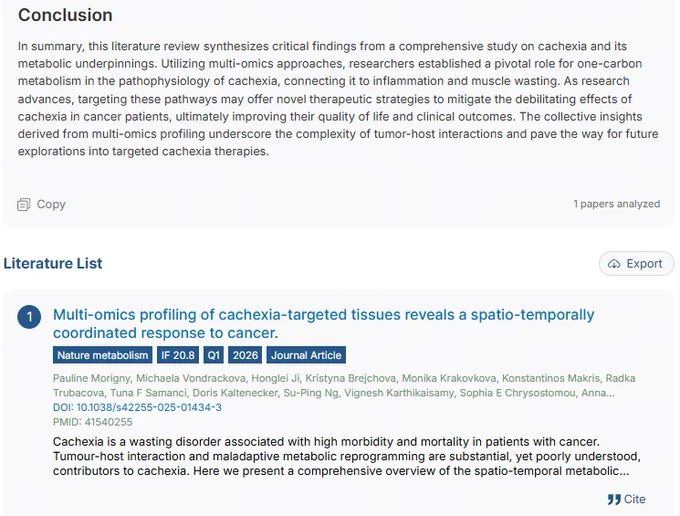The height and width of the screenshot is (516, 680).
Task: Click the cloud download icon in Export
Action: tap(614, 264)
